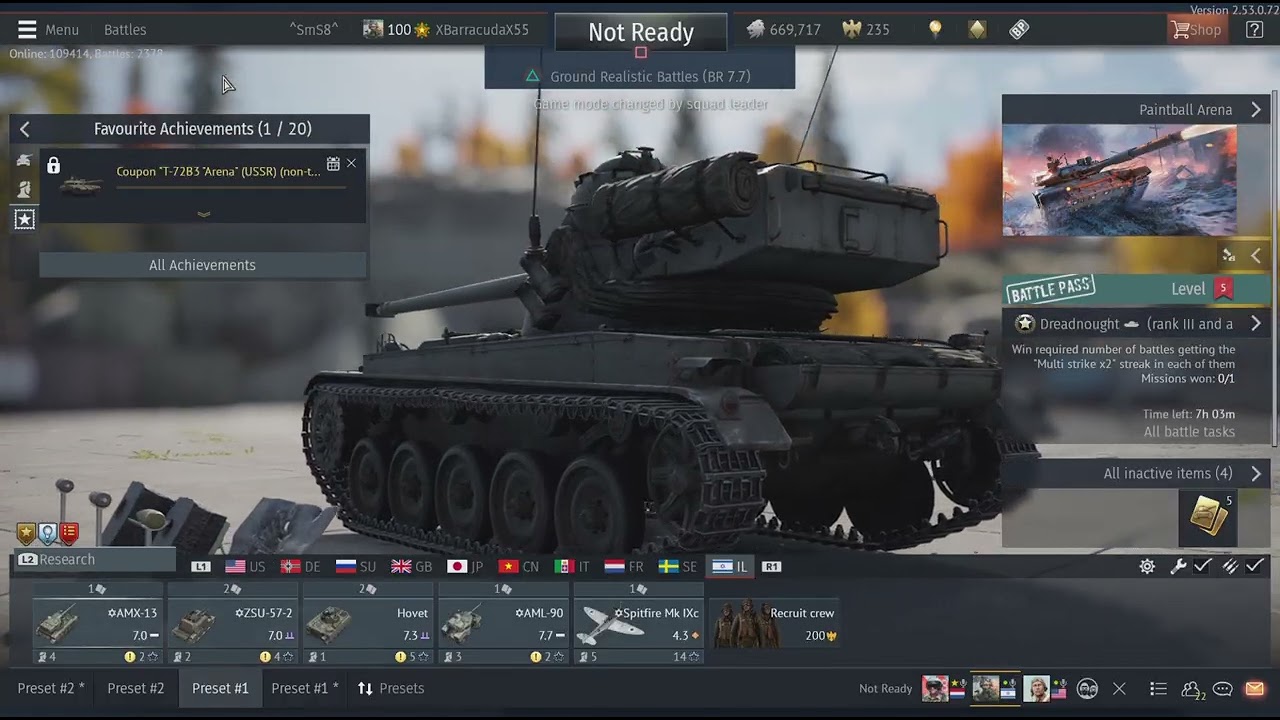The image size is (1280, 720).
Task: Select IT nation tab
Action: 573,566
